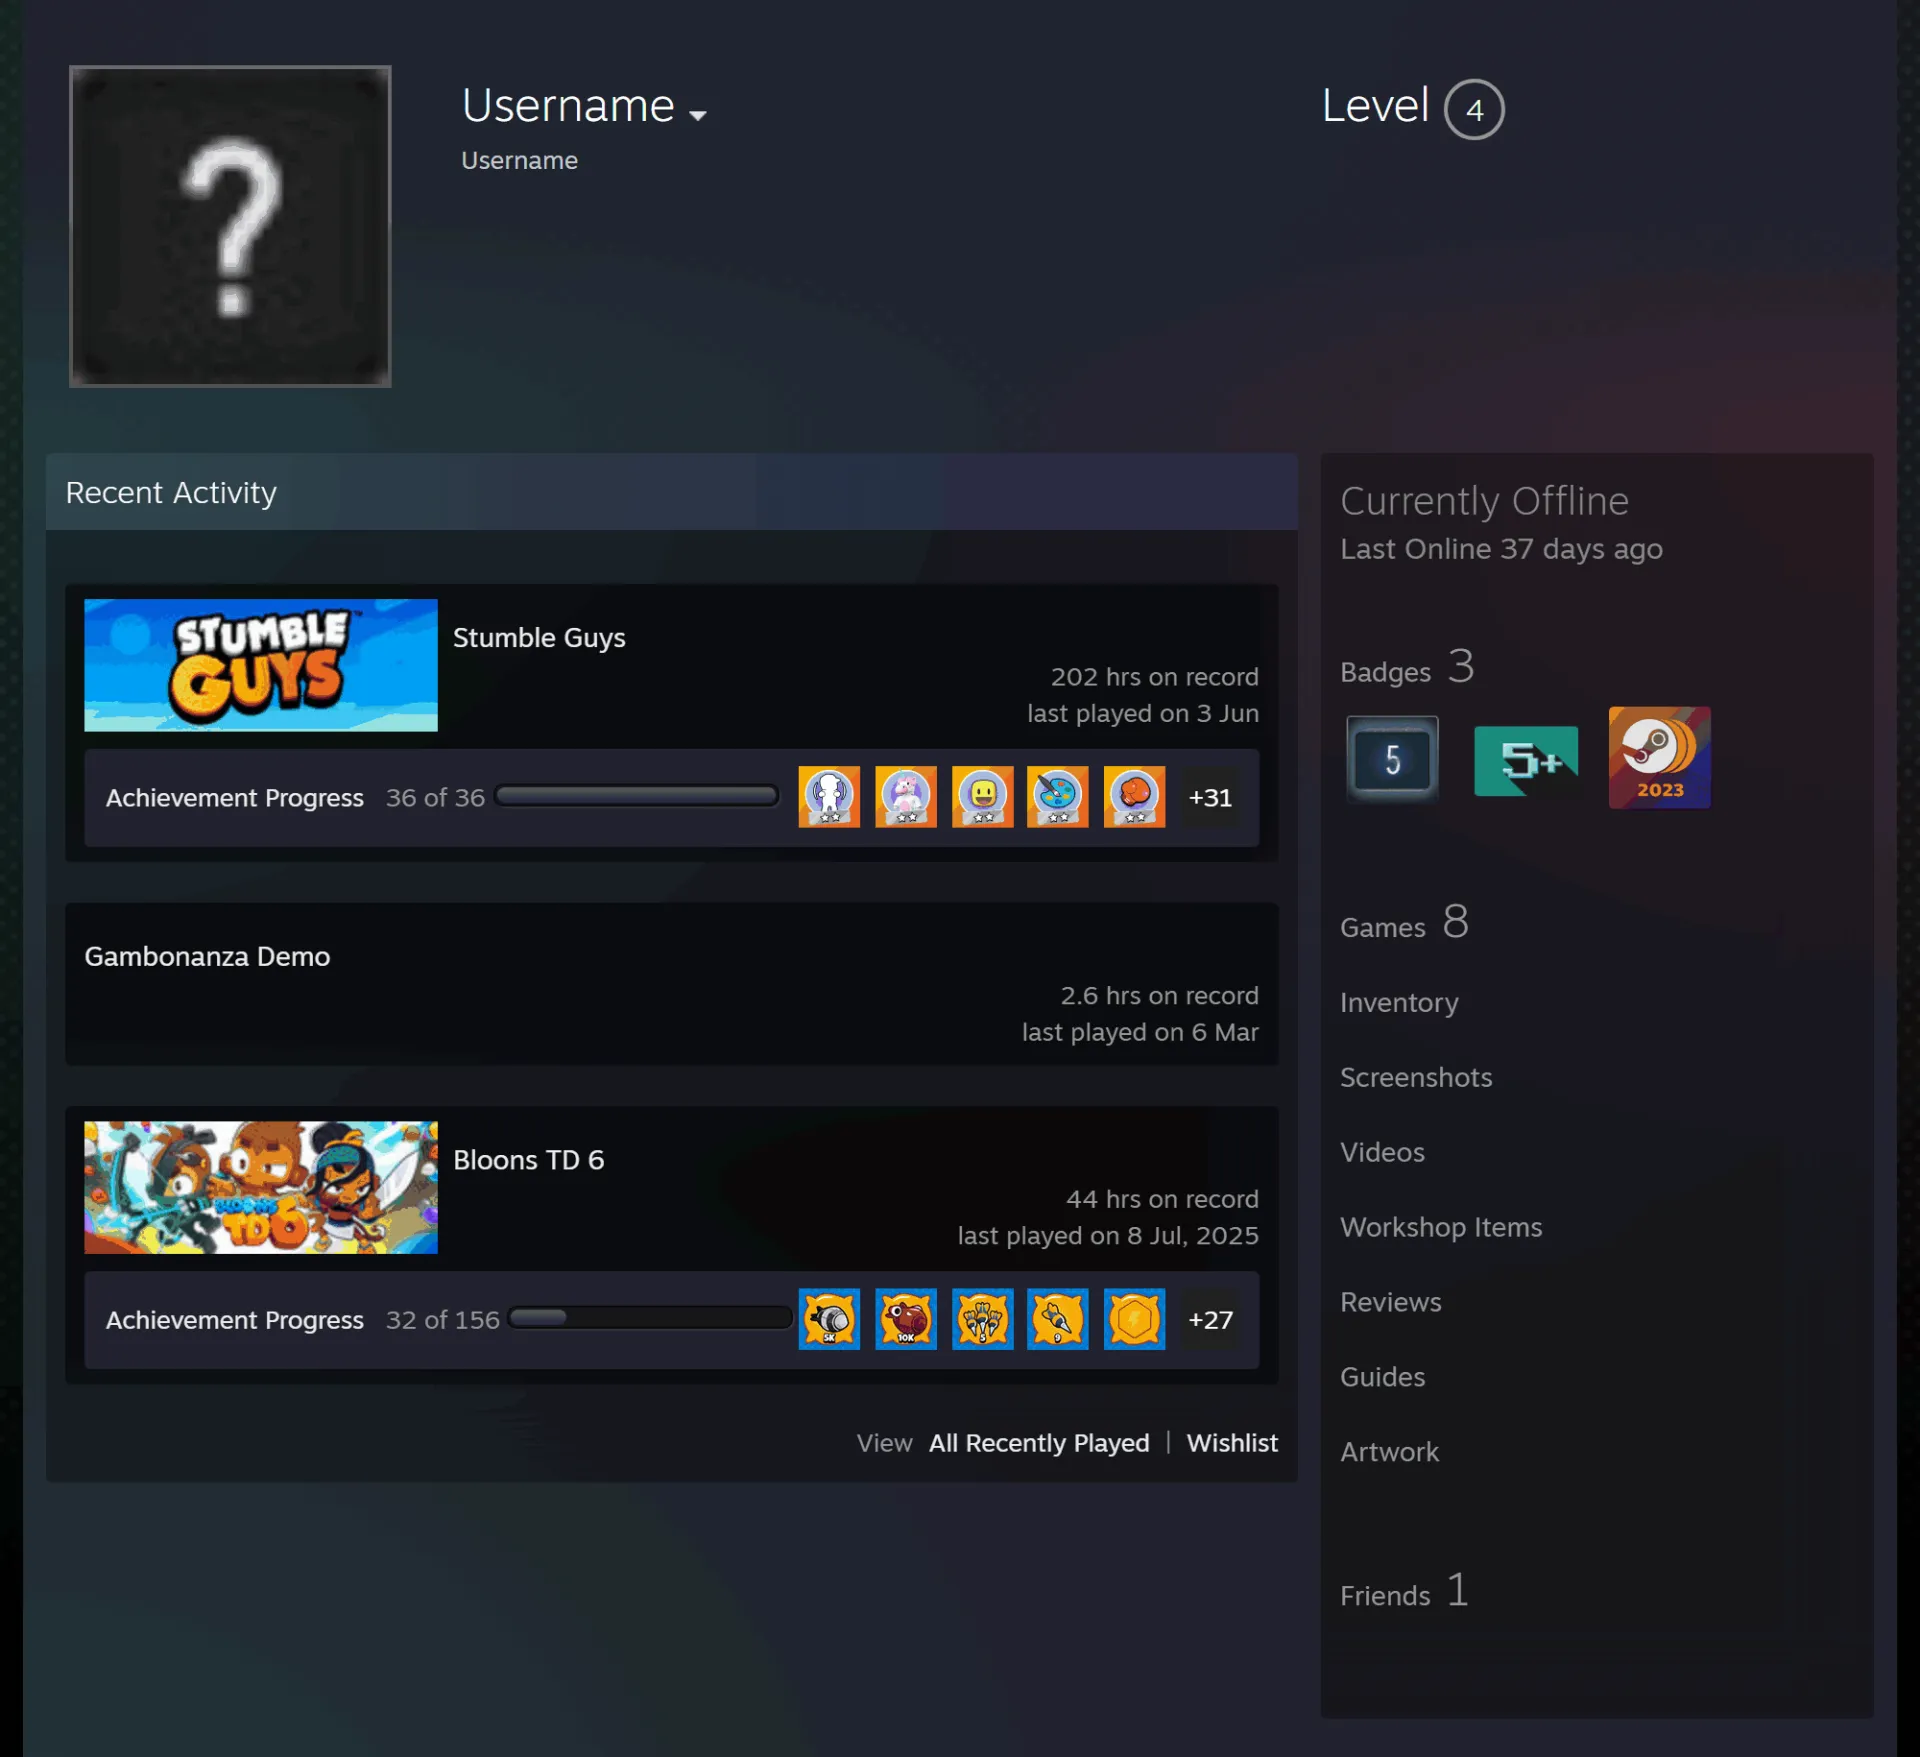The height and width of the screenshot is (1757, 1920).
Task: Click the green 5+ games badge
Action: pyautogui.click(x=1526, y=761)
